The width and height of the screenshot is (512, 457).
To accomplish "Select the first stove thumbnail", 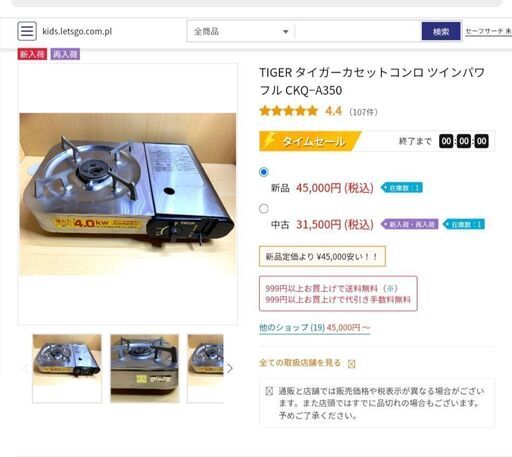I will tap(67, 369).
